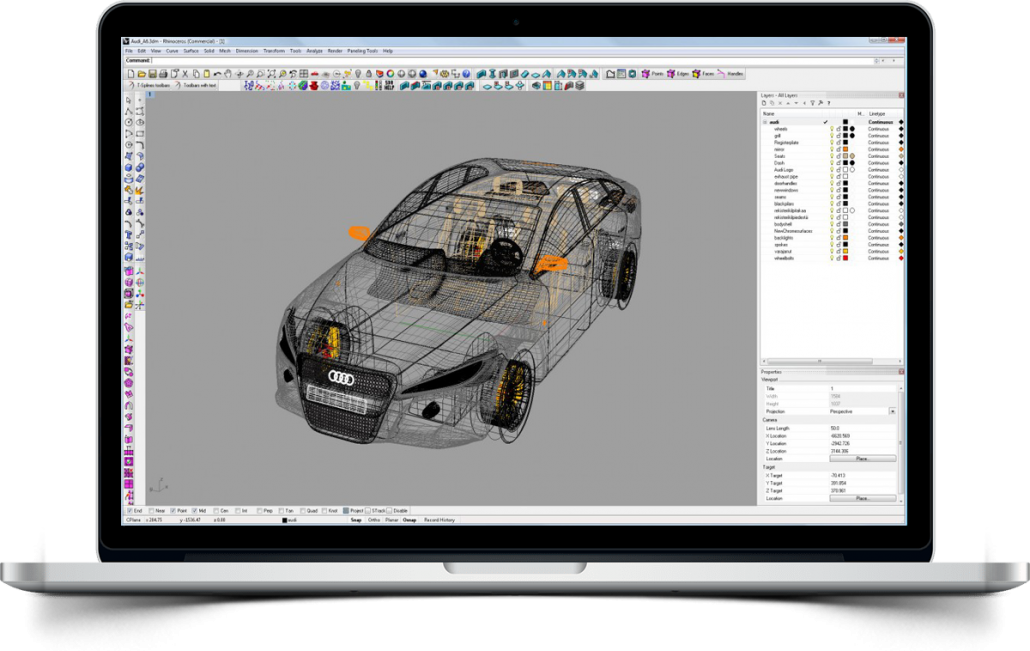Select the arrow pointer tool in left sidebar

129,101
